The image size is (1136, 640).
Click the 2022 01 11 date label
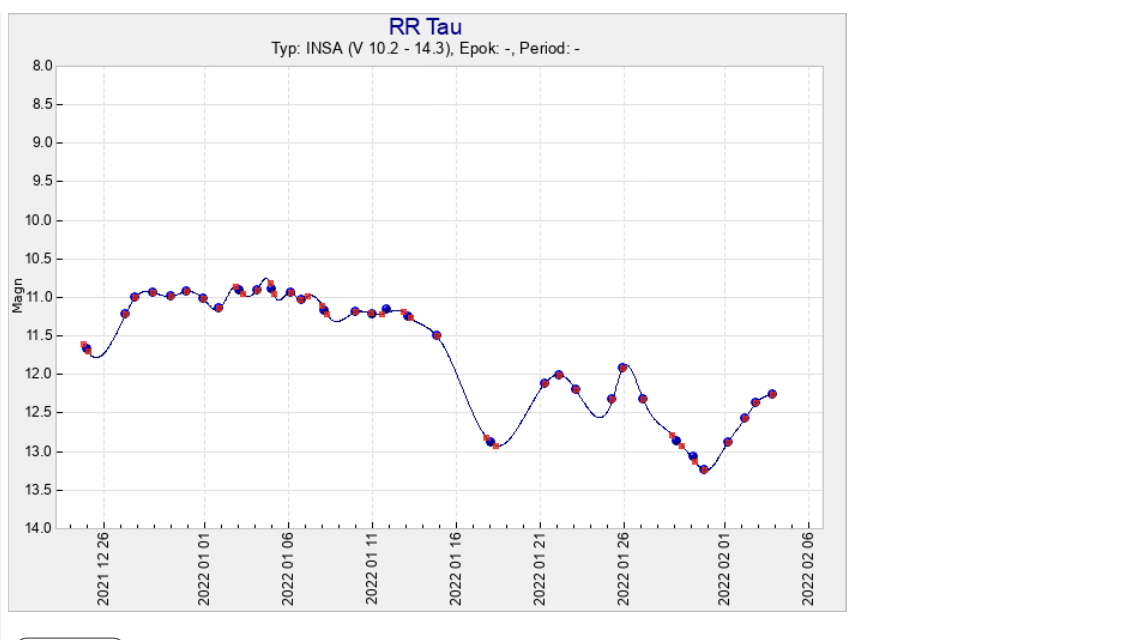coord(372,571)
